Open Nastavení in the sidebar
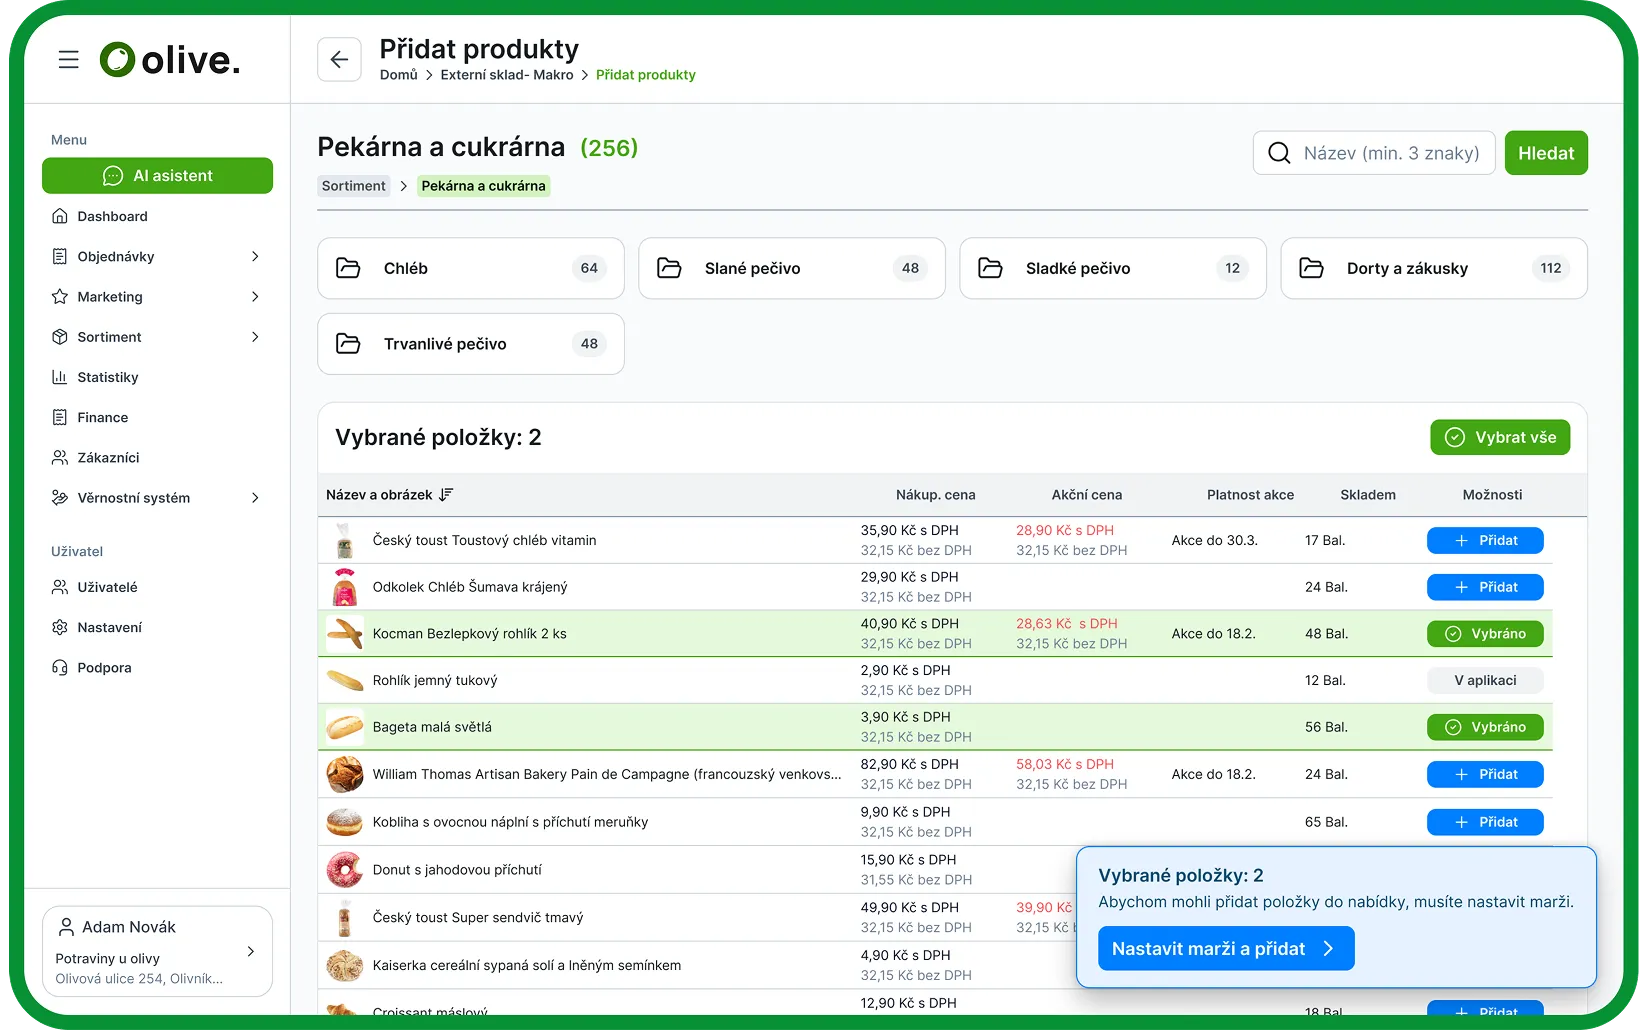The width and height of the screenshot is (1648, 1030). click(109, 628)
